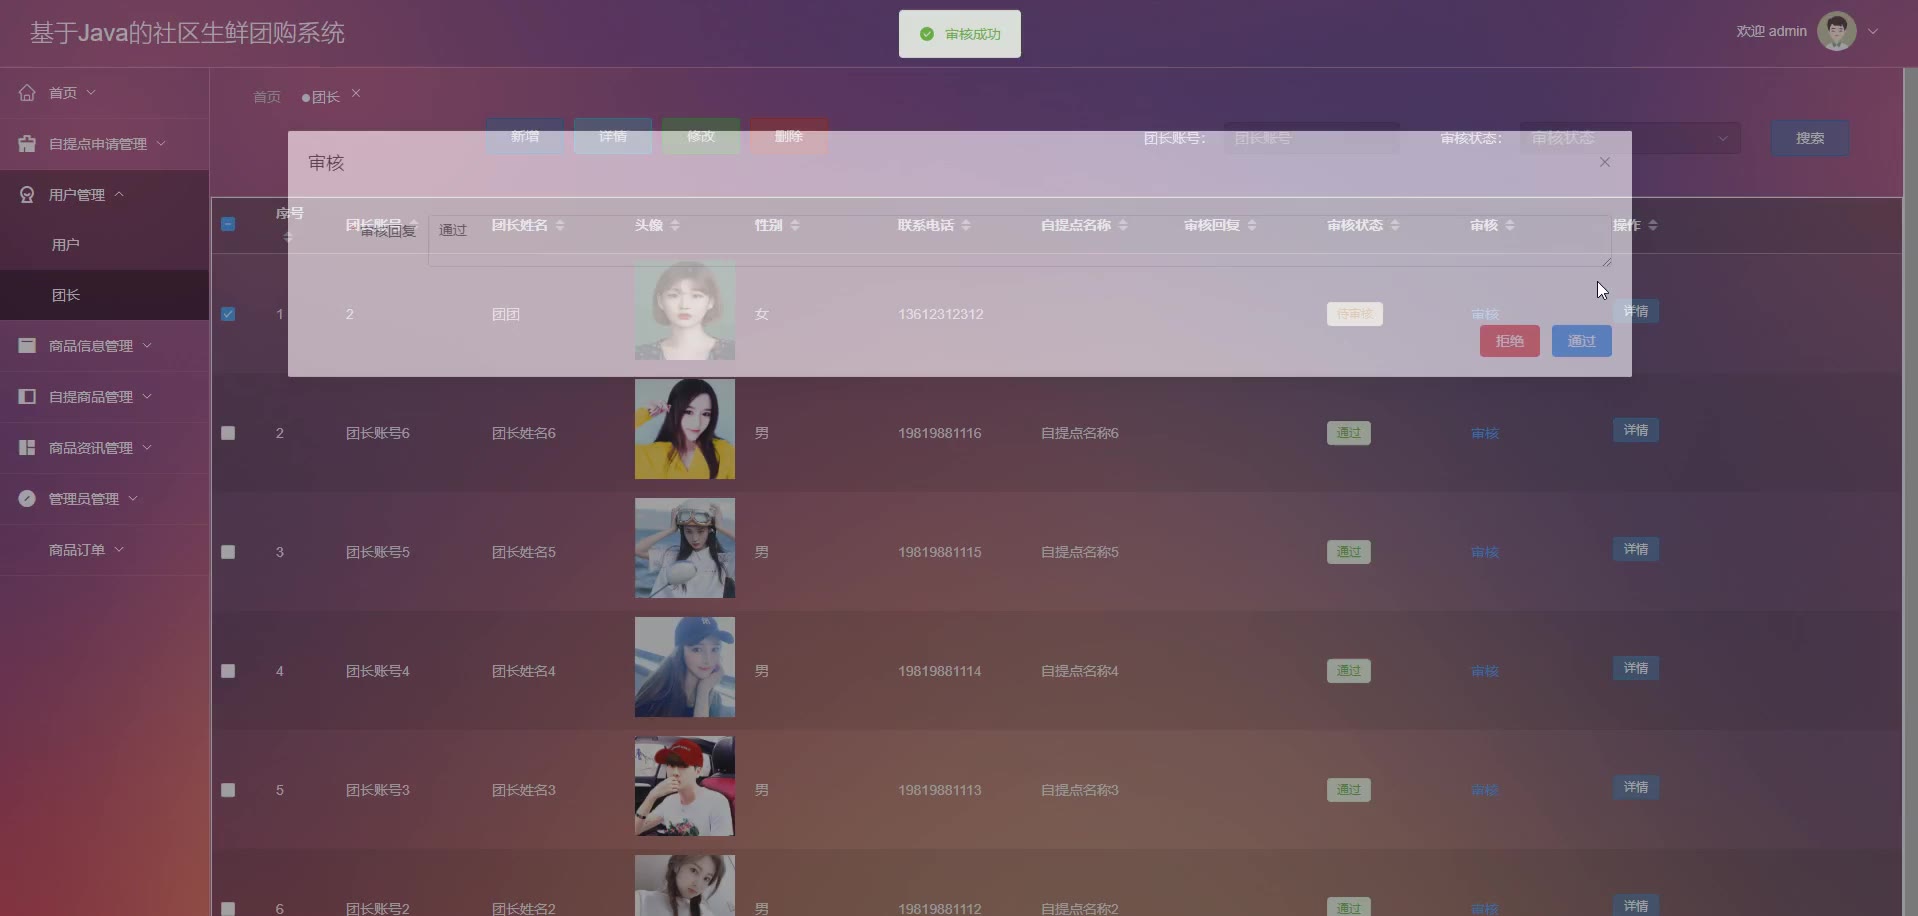Sort by 联系电话 column arrows
This screenshot has height=916, width=1918.
pyautogui.click(x=966, y=225)
